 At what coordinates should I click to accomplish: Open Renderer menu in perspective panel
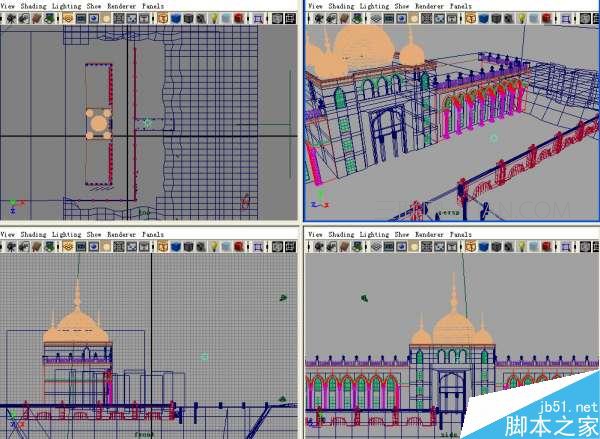(x=429, y=6)
